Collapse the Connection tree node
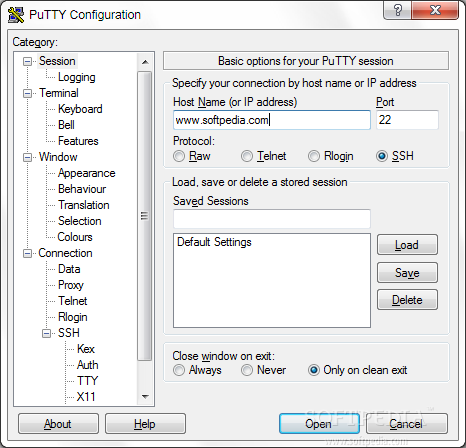Screen dimensions: 466x448 click(27, 253)
